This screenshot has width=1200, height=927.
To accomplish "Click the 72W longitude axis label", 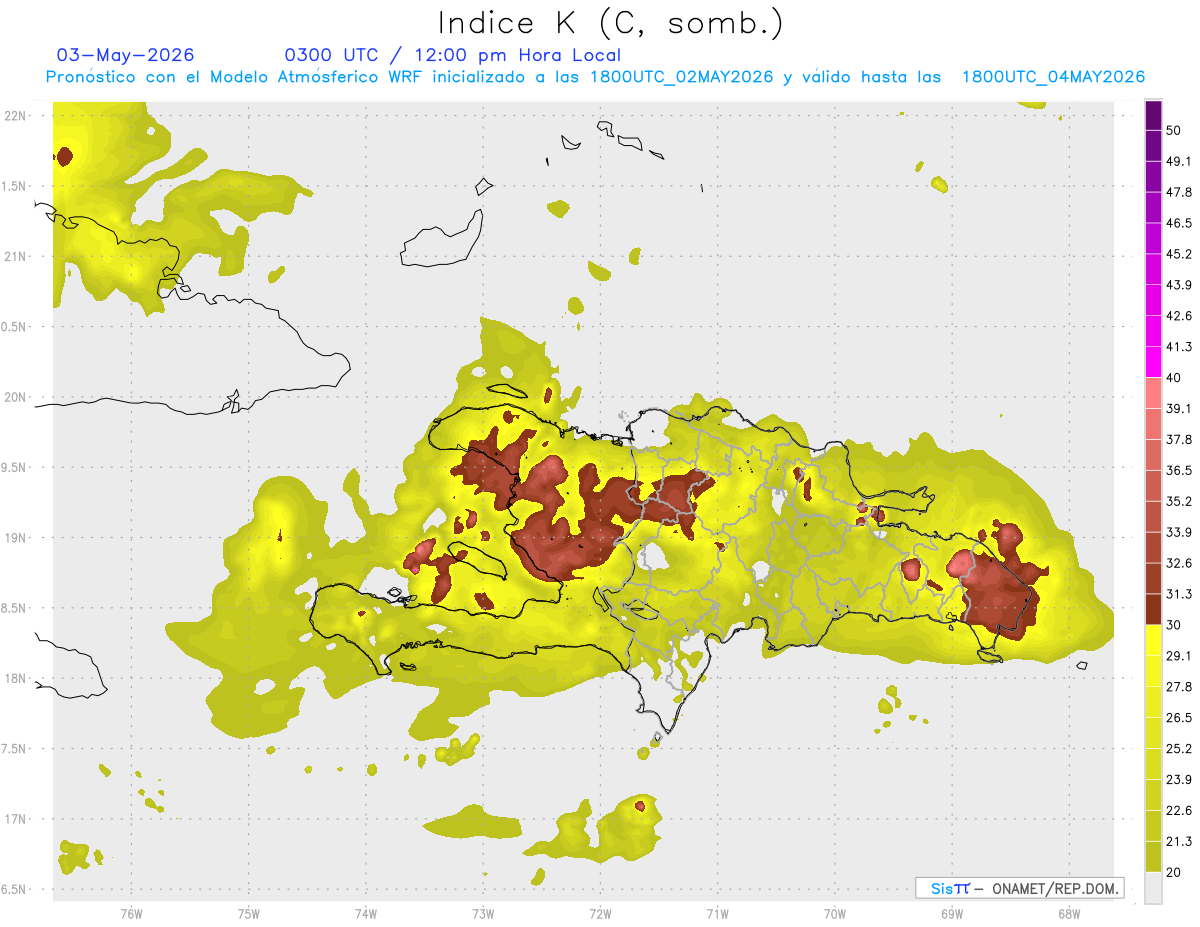I will pyautogui.click(x=600, y=914).
